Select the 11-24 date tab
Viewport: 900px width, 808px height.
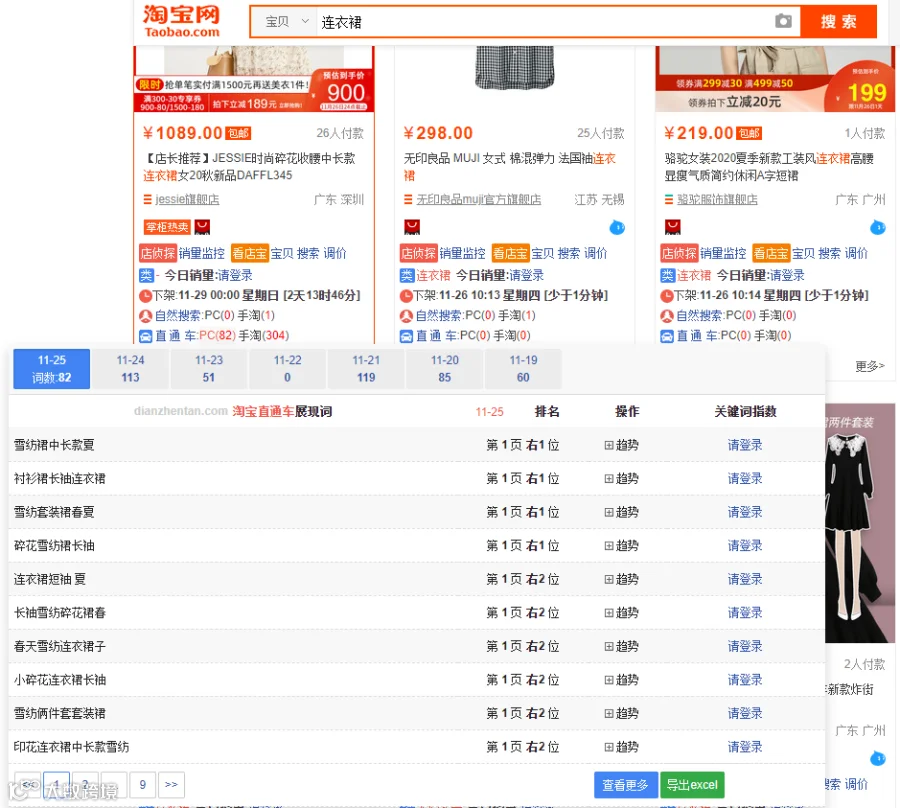click(130, 368)
